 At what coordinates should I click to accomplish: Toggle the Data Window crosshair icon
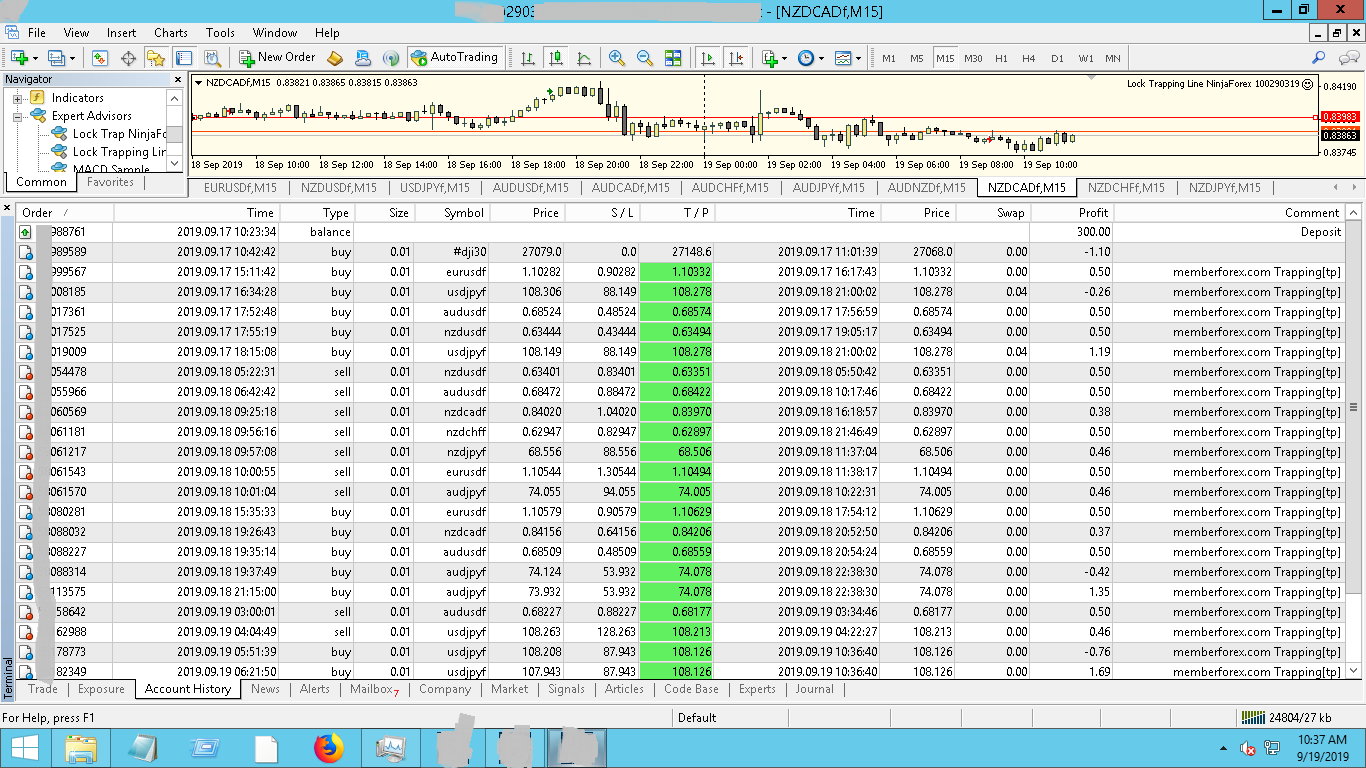pos(128,58)
